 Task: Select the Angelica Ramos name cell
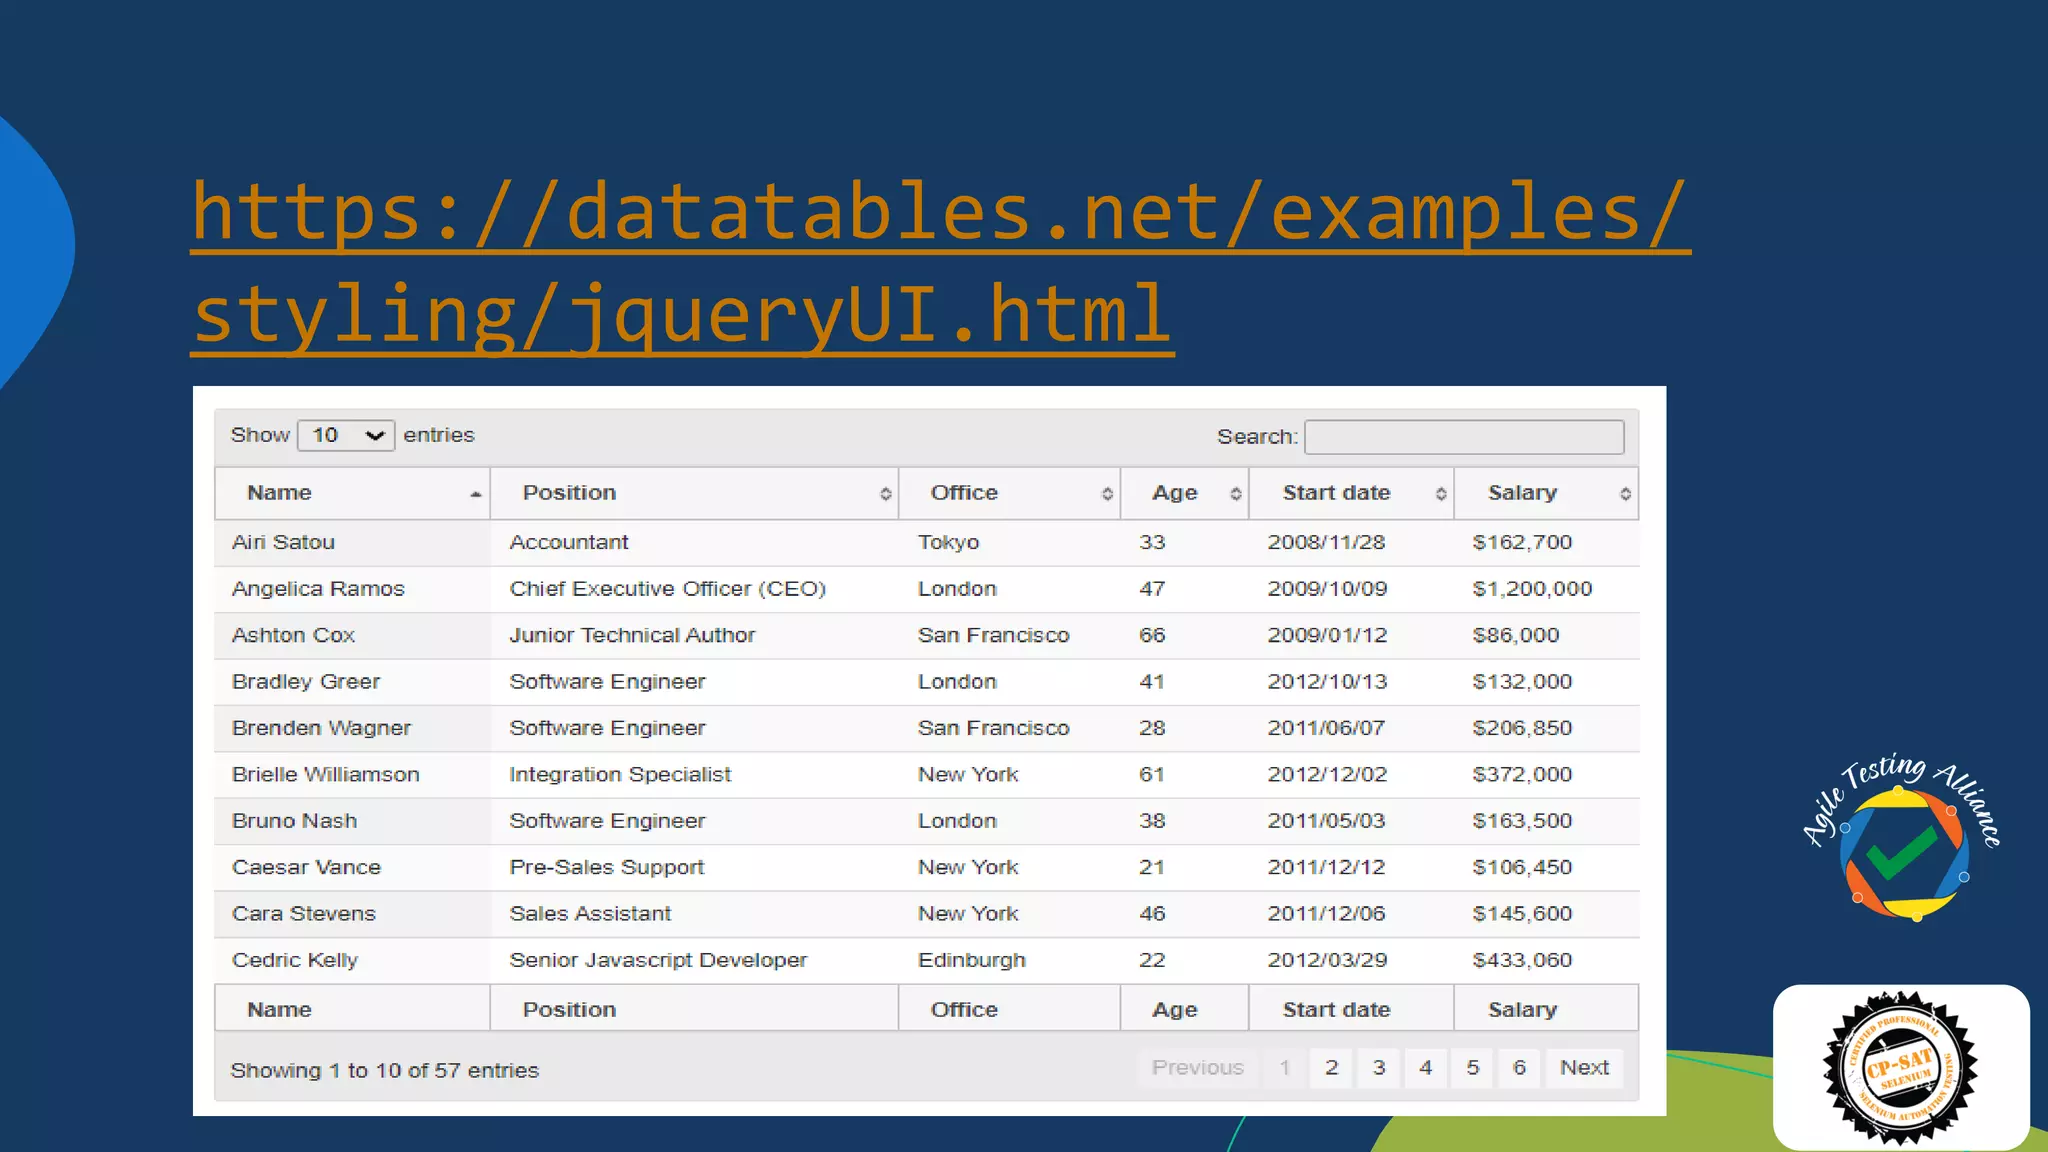tap(352, 589)
